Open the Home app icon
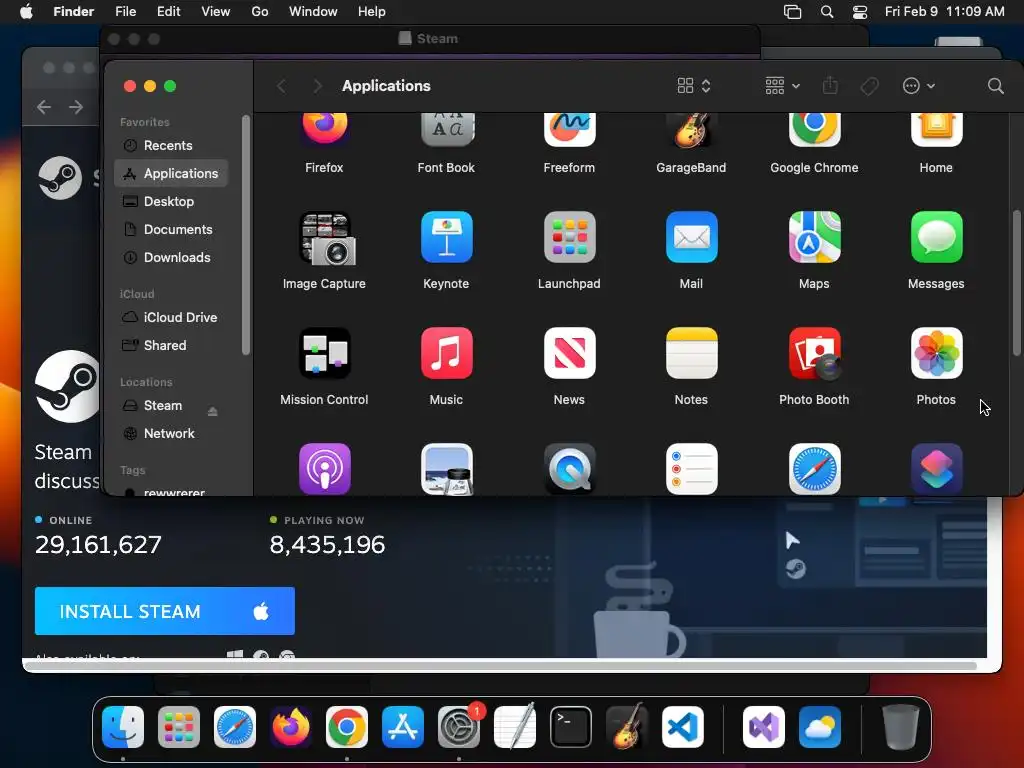The height and width of the screenshot is (768, 1024). (936, 129)
